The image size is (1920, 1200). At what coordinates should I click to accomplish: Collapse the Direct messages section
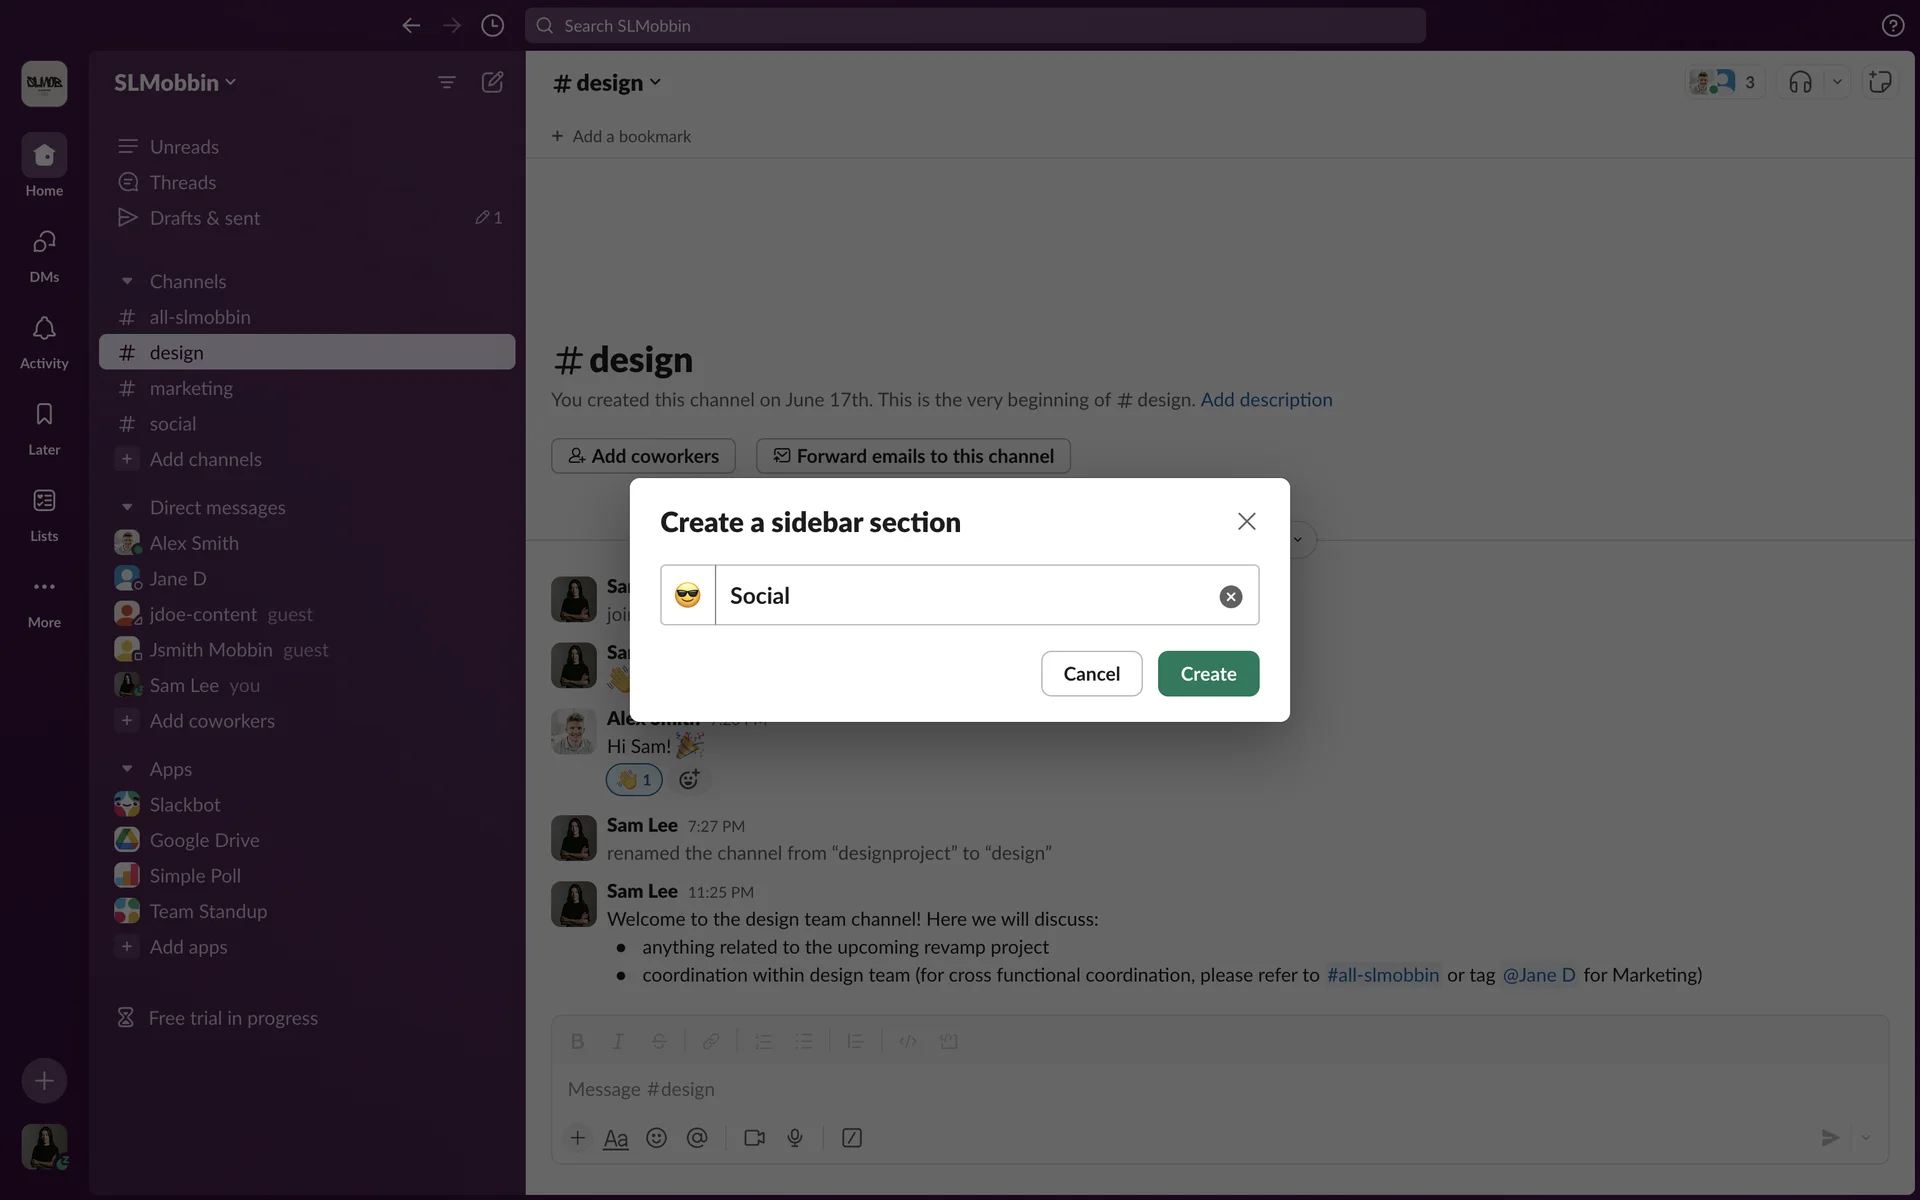[127, 508]
